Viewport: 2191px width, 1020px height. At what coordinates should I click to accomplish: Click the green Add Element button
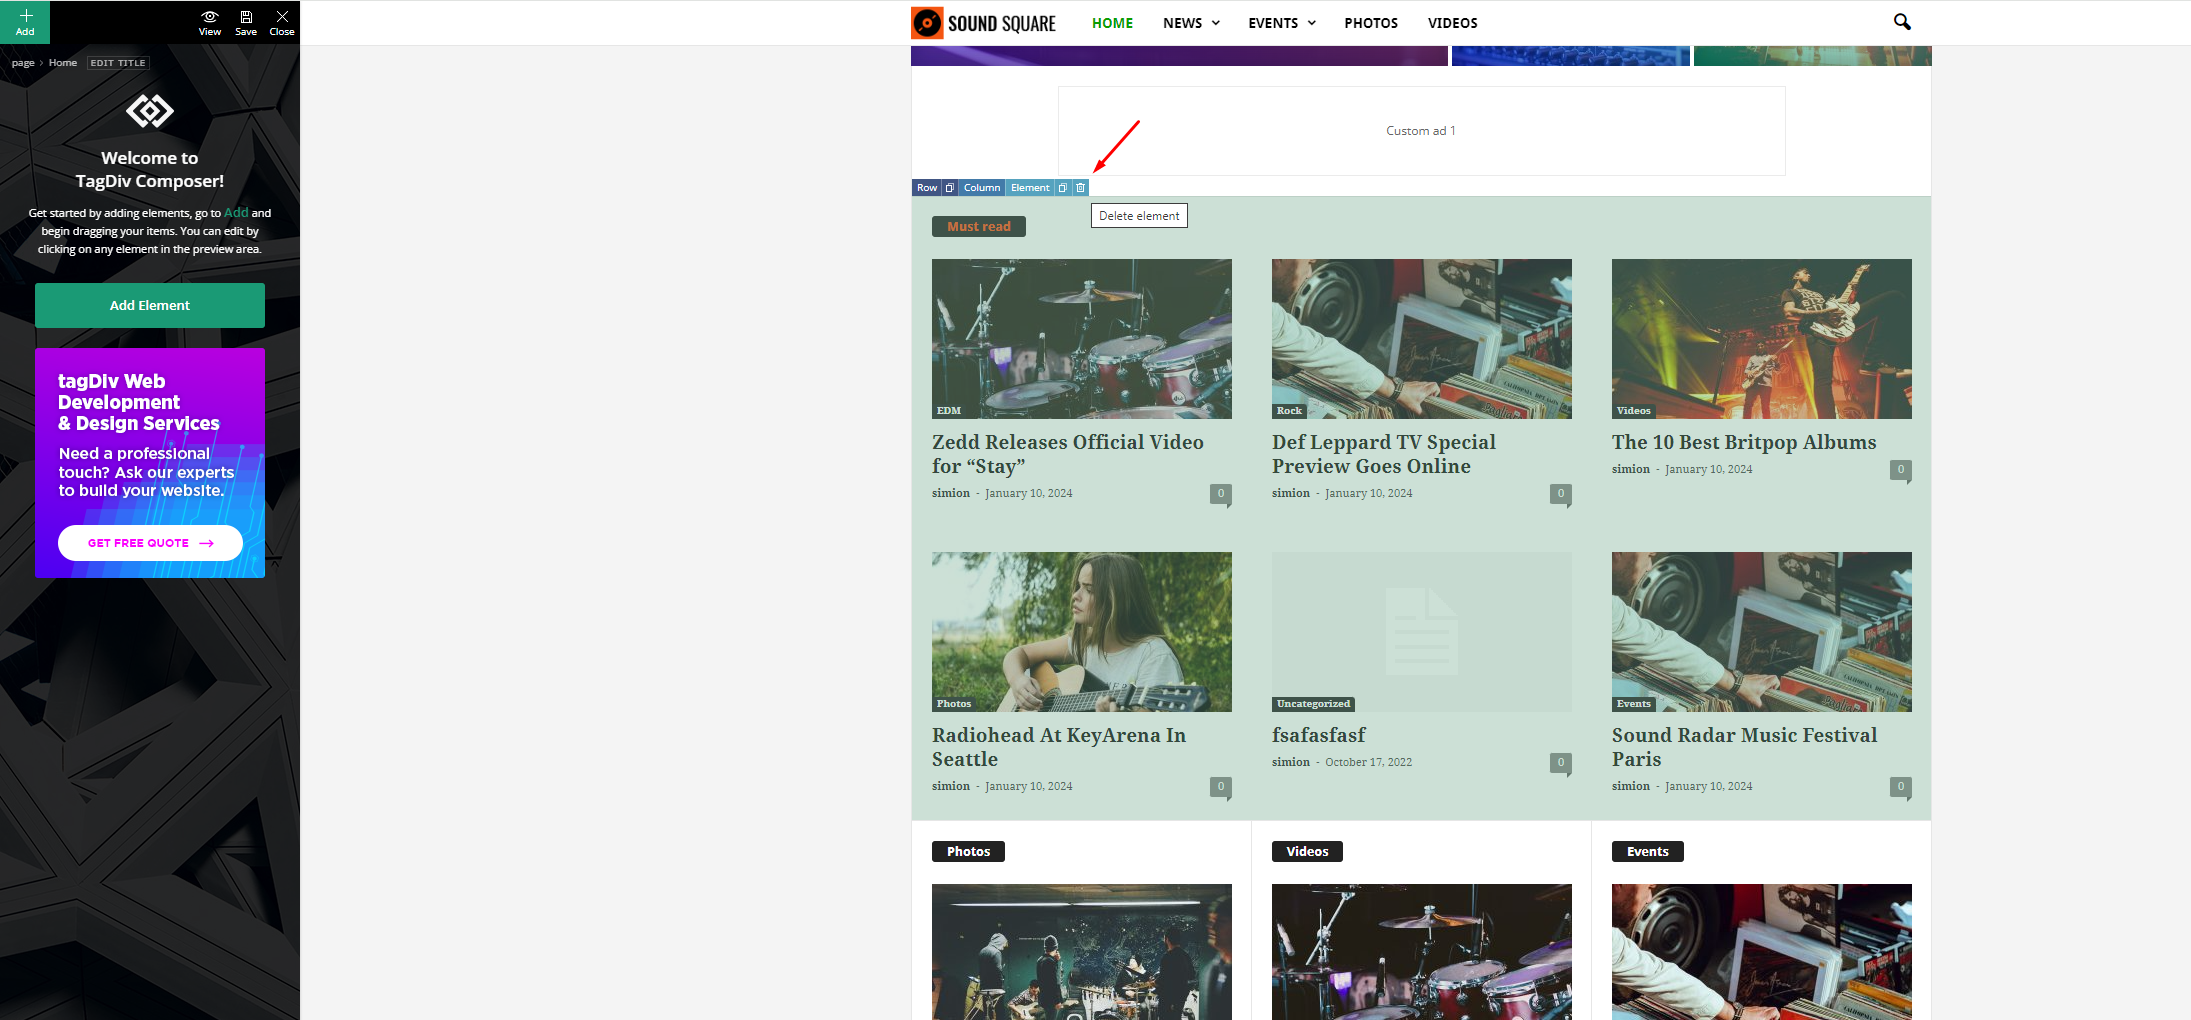point(150,305)
